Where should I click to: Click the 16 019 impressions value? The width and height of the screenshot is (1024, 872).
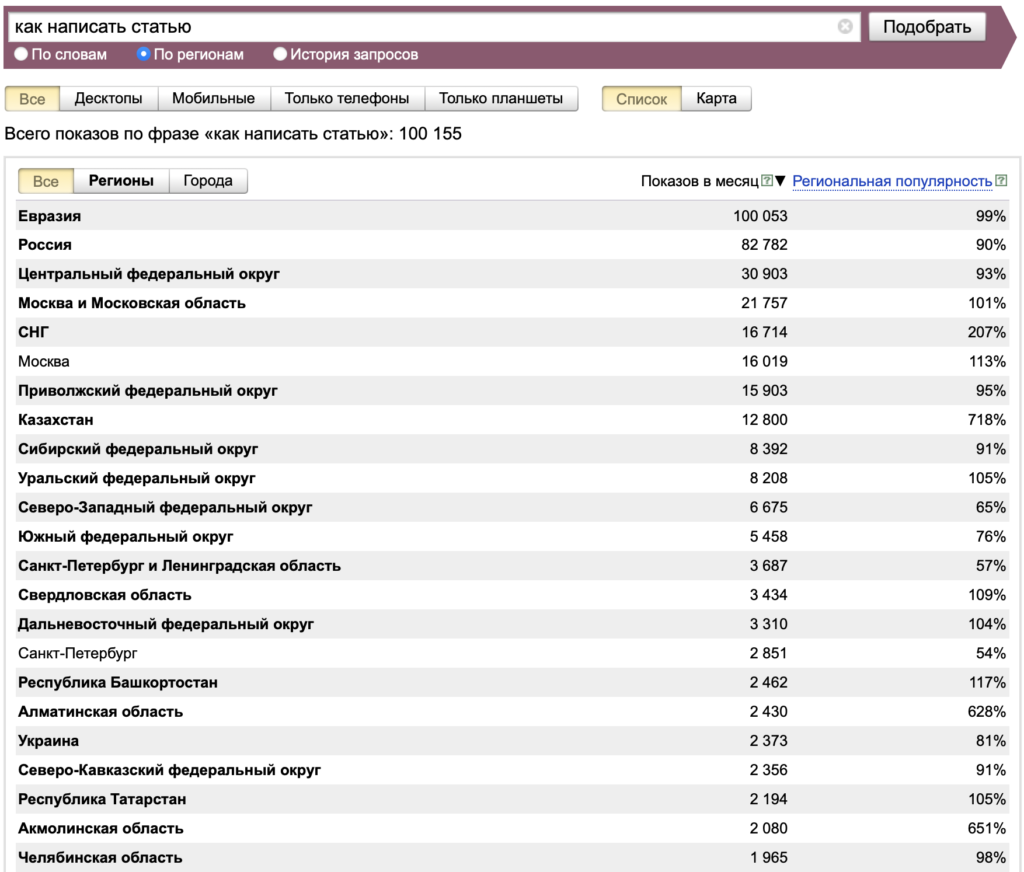pos(764,361)
